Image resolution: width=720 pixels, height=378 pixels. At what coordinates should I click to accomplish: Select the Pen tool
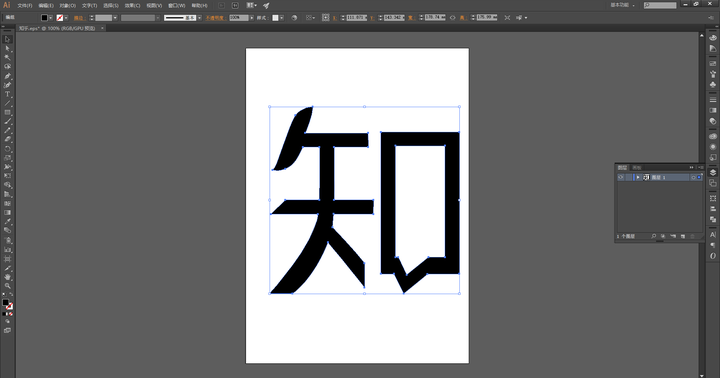pos(7,76)
